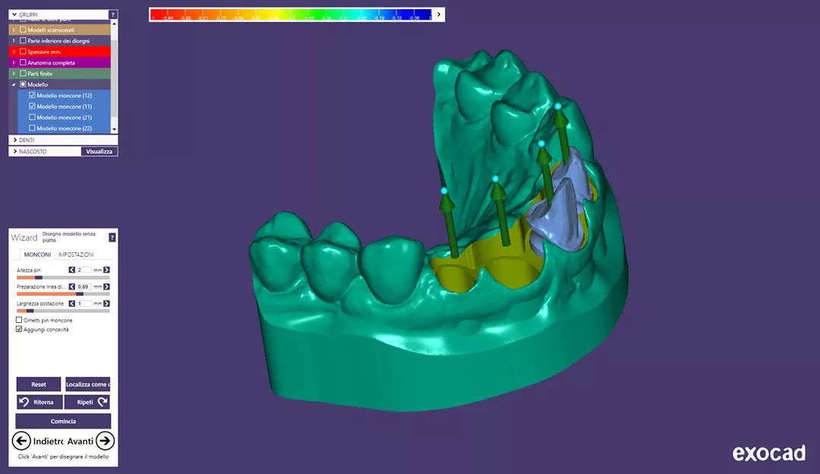Decrease Altezza pin with the left arrow
Viewport: 820px width, 474px height.
tap(71, 270)
